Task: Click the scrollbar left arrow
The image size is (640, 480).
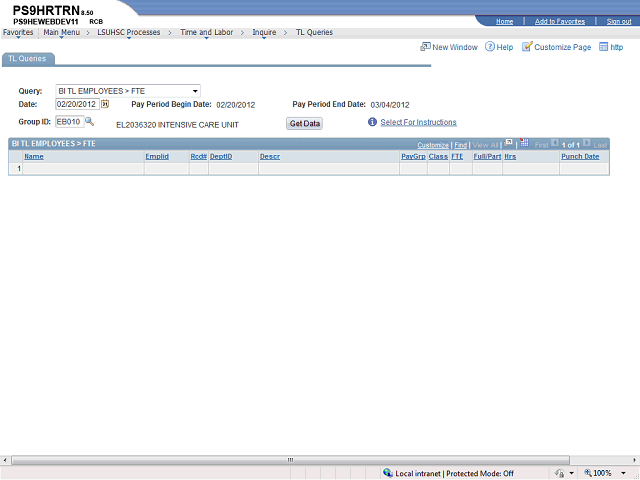Action: (x=5, y=460)
